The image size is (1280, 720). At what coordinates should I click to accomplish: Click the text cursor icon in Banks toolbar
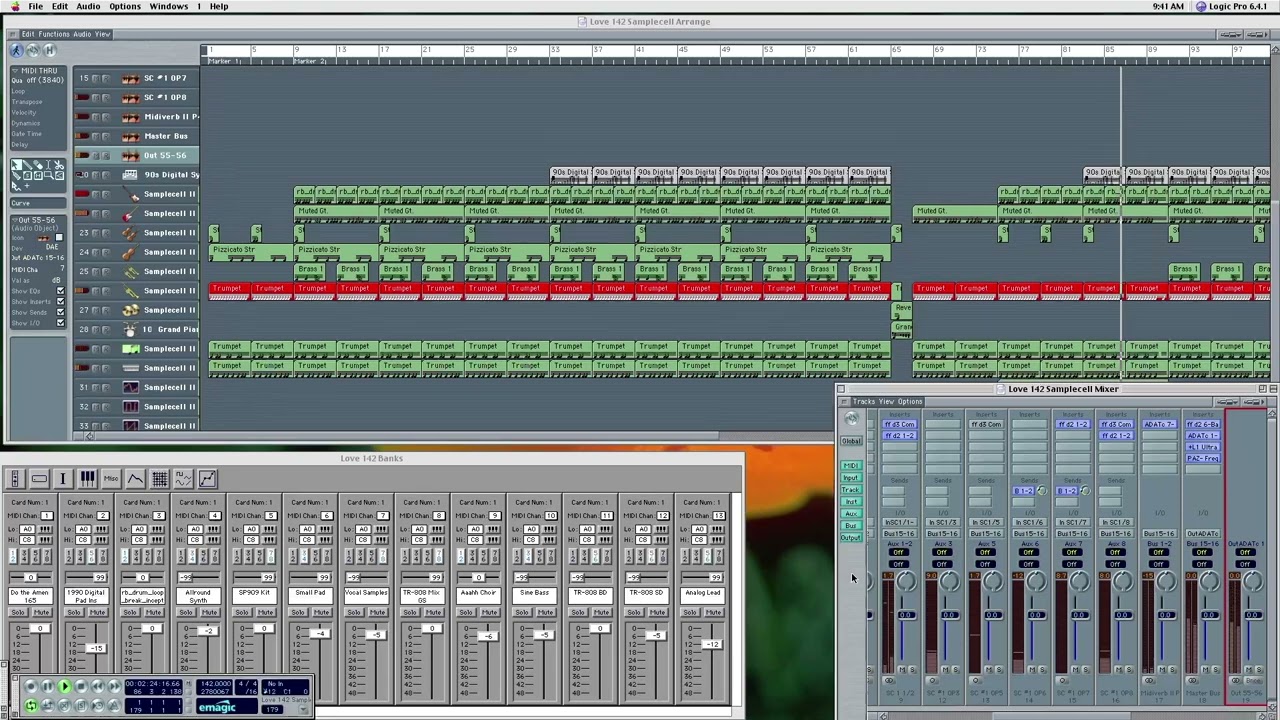pyautogui.click(x=63, y=478)
